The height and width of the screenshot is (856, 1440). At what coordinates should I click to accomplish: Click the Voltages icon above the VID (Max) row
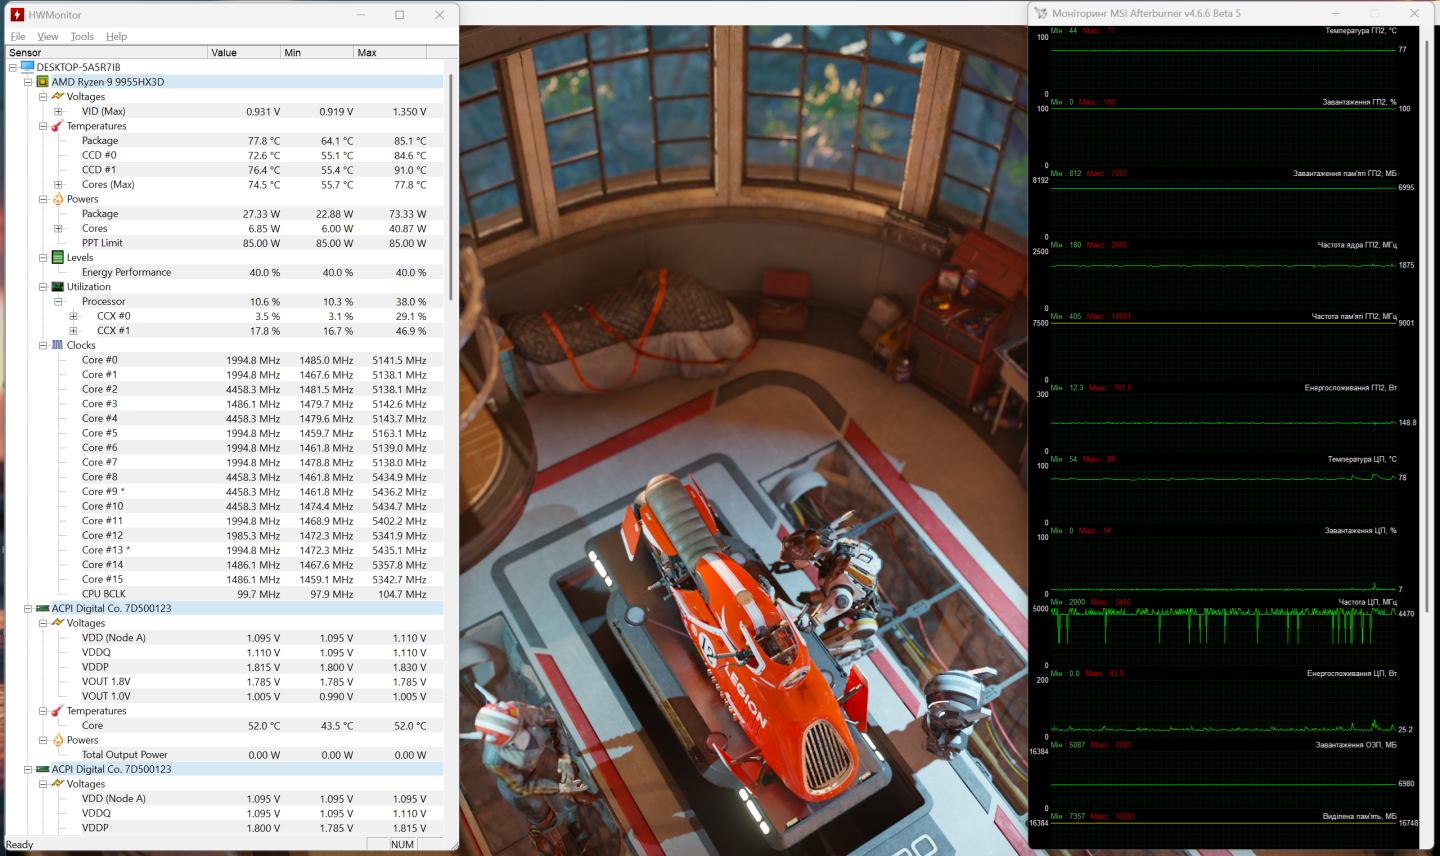(x=58, y=97)
